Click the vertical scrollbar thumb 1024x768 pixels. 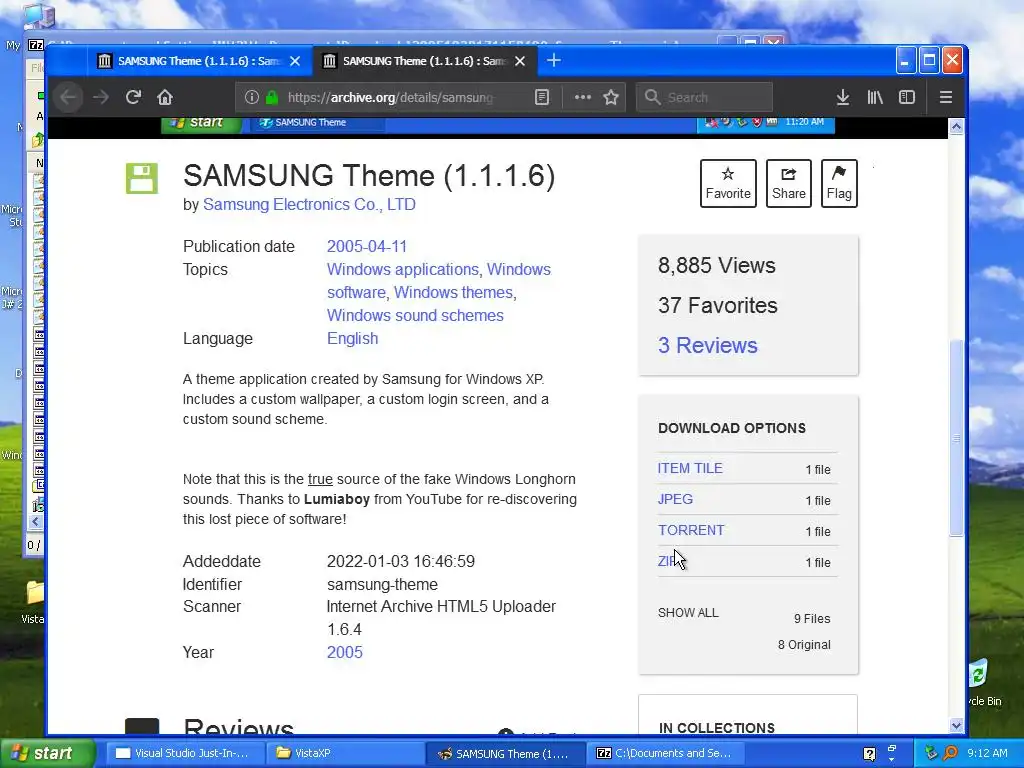(956, 438)
